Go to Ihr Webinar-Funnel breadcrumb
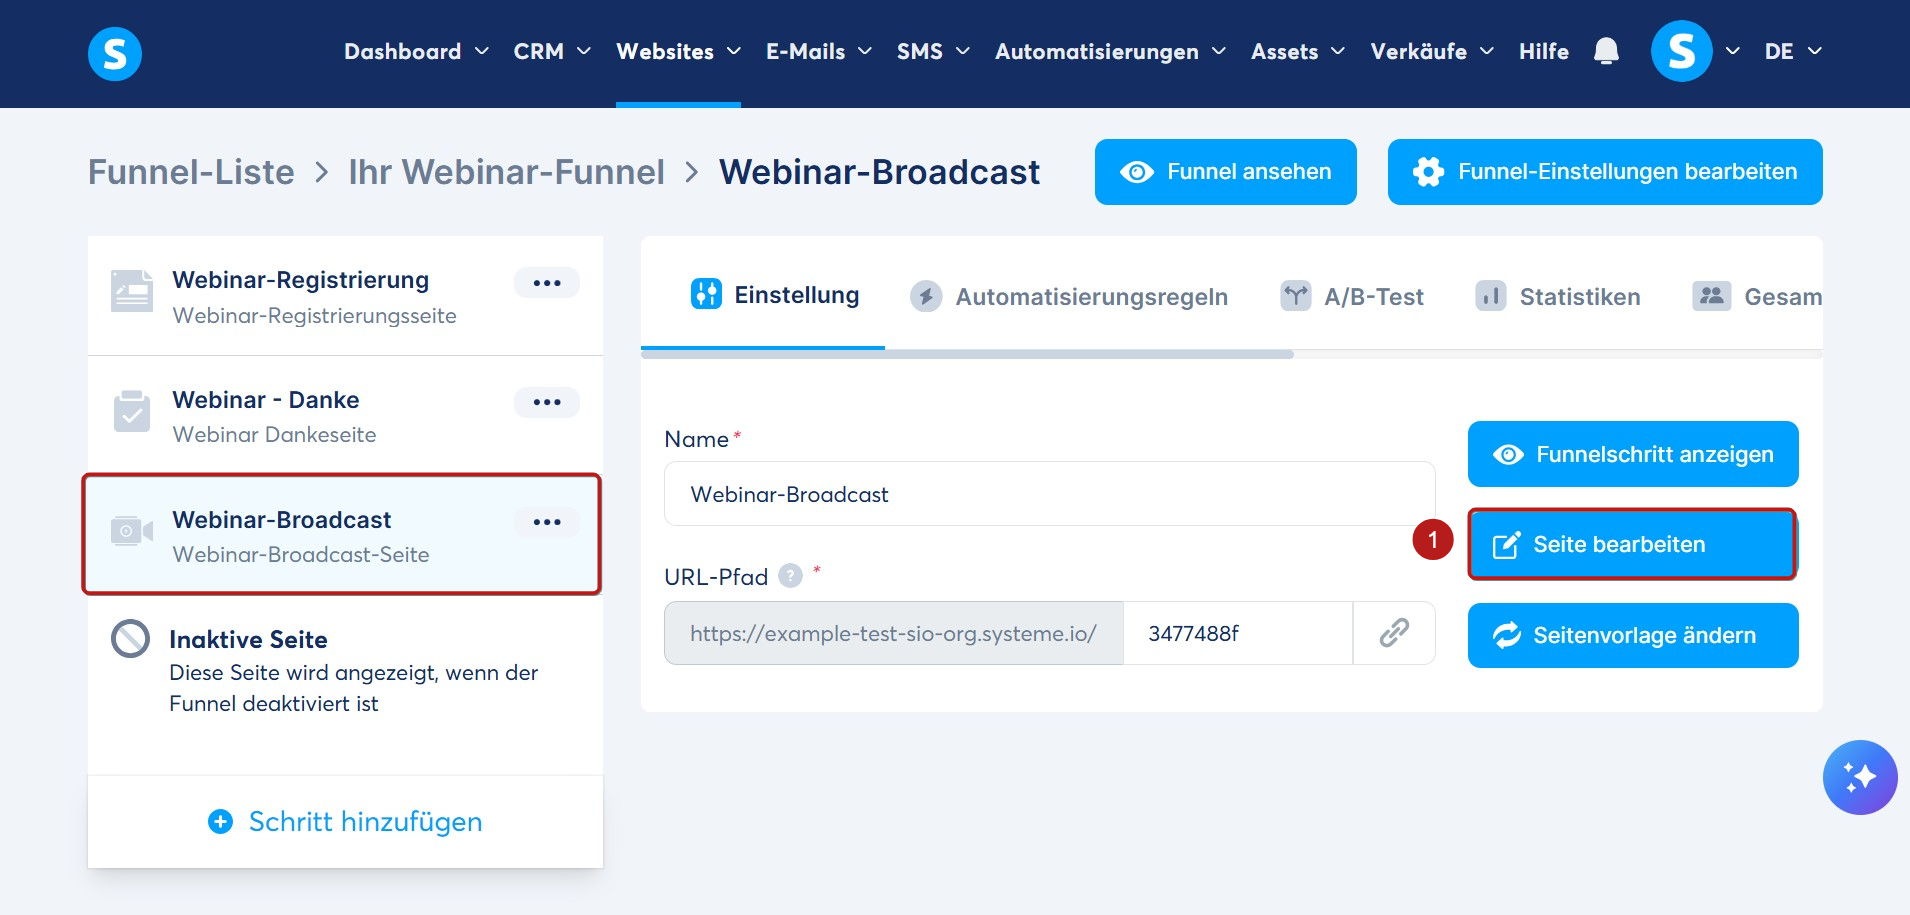This screenshot has width=1910, height=915. 506,172
